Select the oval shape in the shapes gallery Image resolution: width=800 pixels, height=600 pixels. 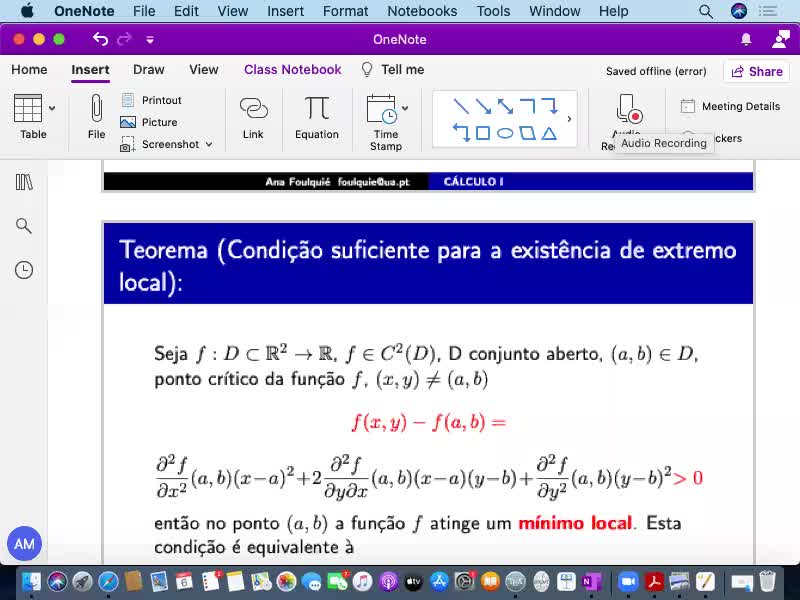pyautogui.click(x=505, y=133)
